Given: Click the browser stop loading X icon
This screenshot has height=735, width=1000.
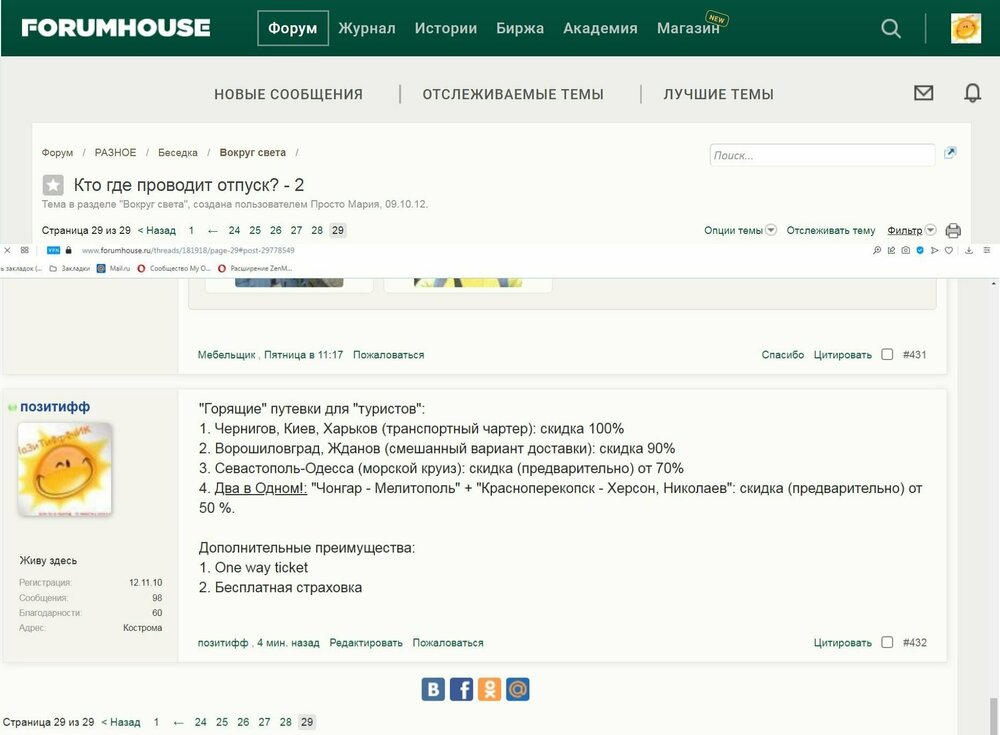Looking at the screenshot, I should 7,250.
